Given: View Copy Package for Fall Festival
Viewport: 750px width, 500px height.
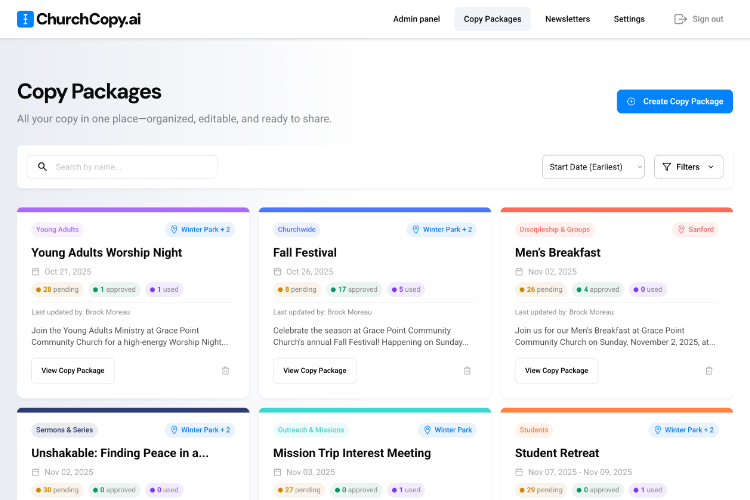Looking at the screenshot, I should [315, 371].
